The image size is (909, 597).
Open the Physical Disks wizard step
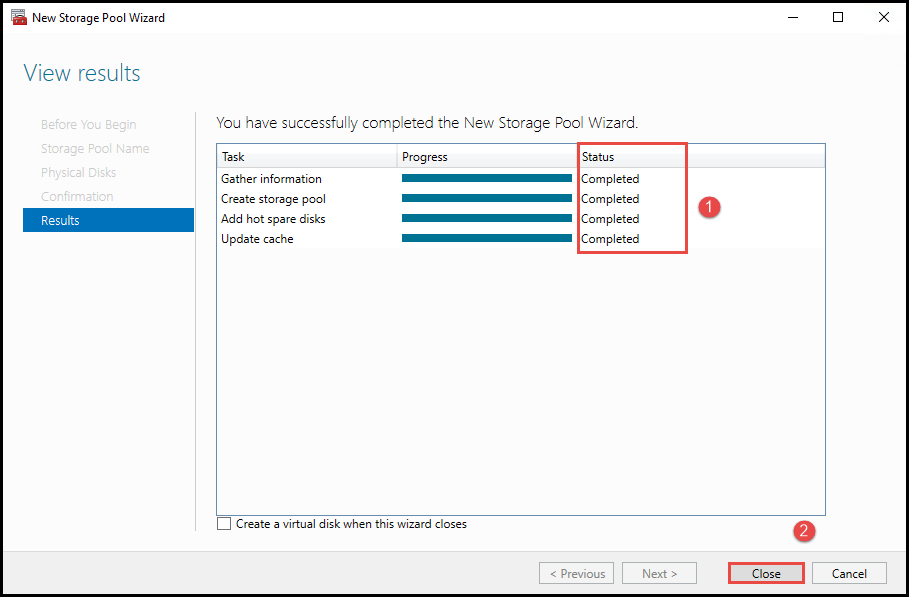[x=78, y=173]
